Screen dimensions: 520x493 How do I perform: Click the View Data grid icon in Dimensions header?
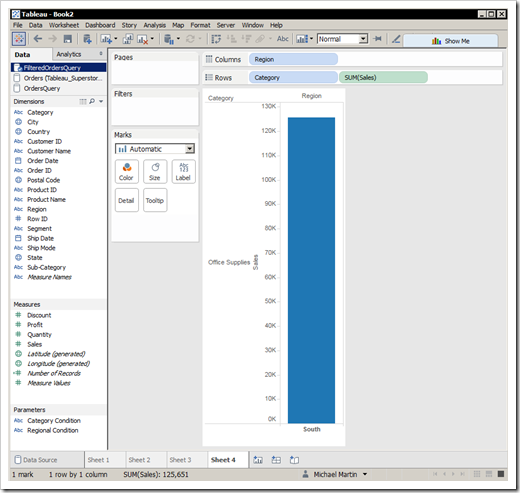coord(83,101)
